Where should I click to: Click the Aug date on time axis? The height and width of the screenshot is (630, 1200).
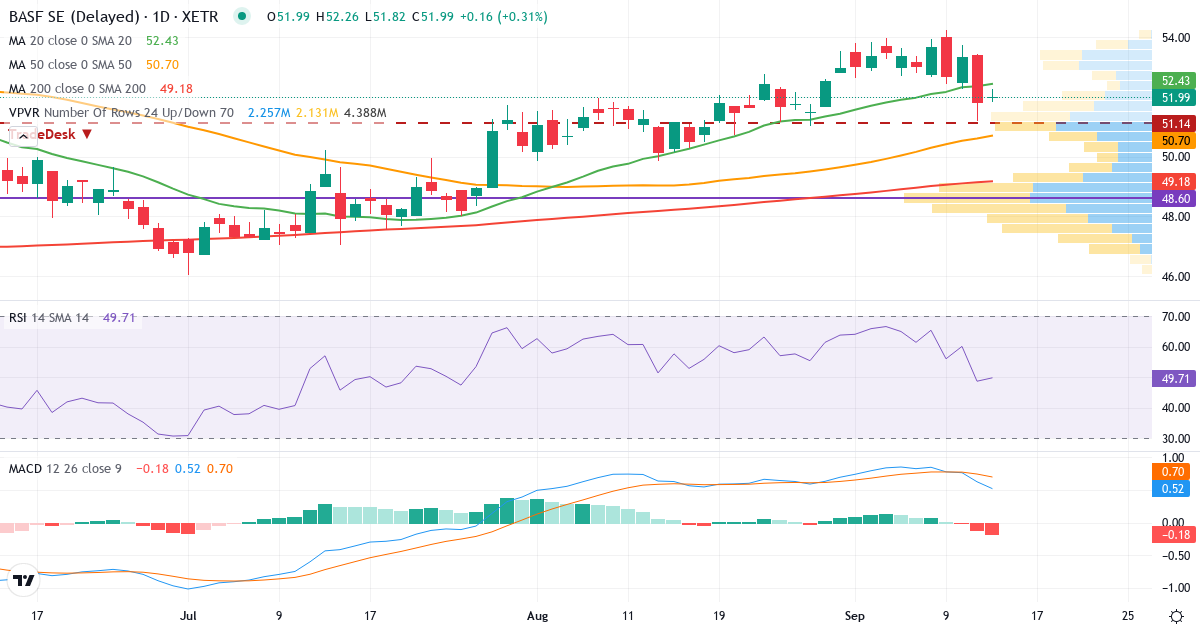coord(538,615)
